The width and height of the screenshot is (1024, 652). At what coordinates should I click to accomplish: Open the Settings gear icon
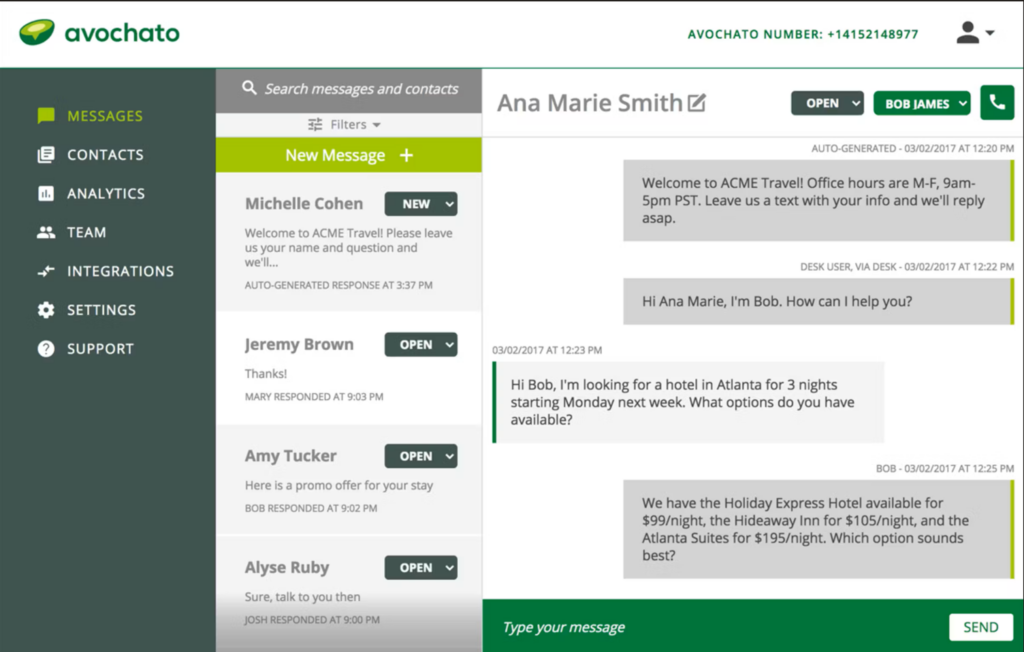[x=45, y=309]
